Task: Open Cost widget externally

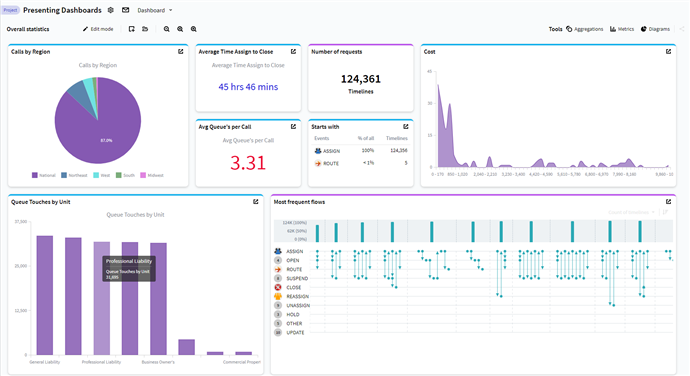Action: tap(668, 52)
